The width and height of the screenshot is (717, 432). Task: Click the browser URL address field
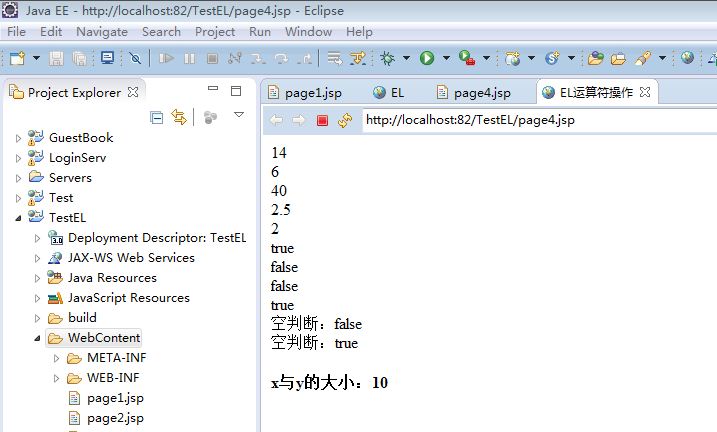(540, 120)
